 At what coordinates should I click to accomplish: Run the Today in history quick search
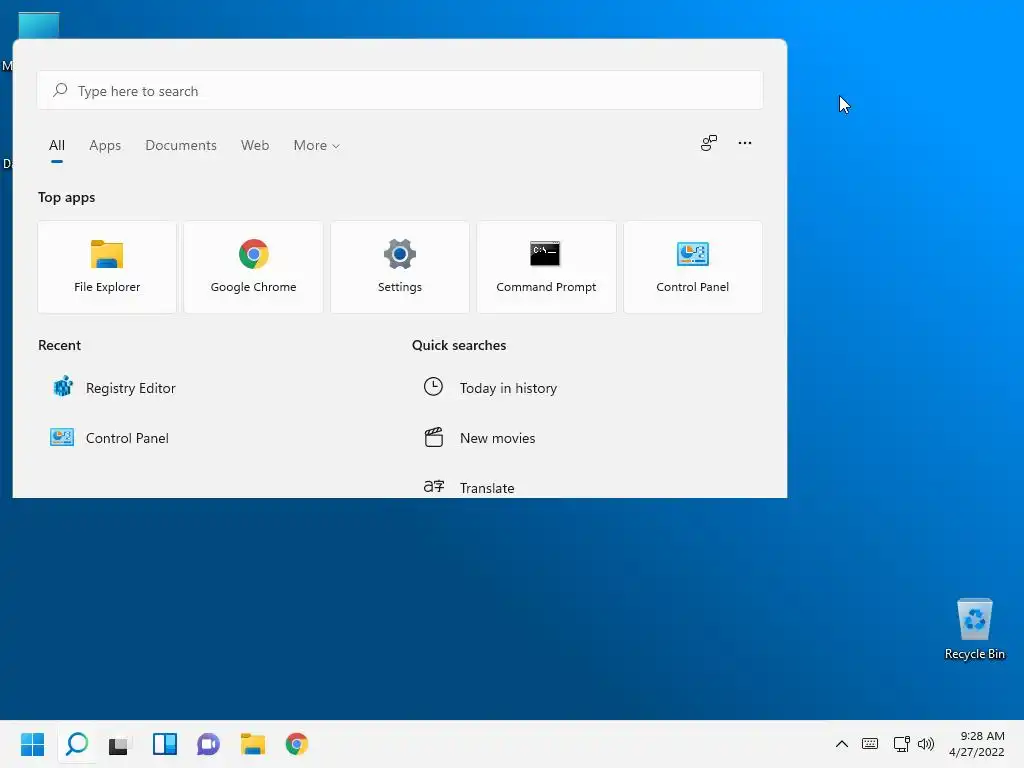click(x=490, y=388)
